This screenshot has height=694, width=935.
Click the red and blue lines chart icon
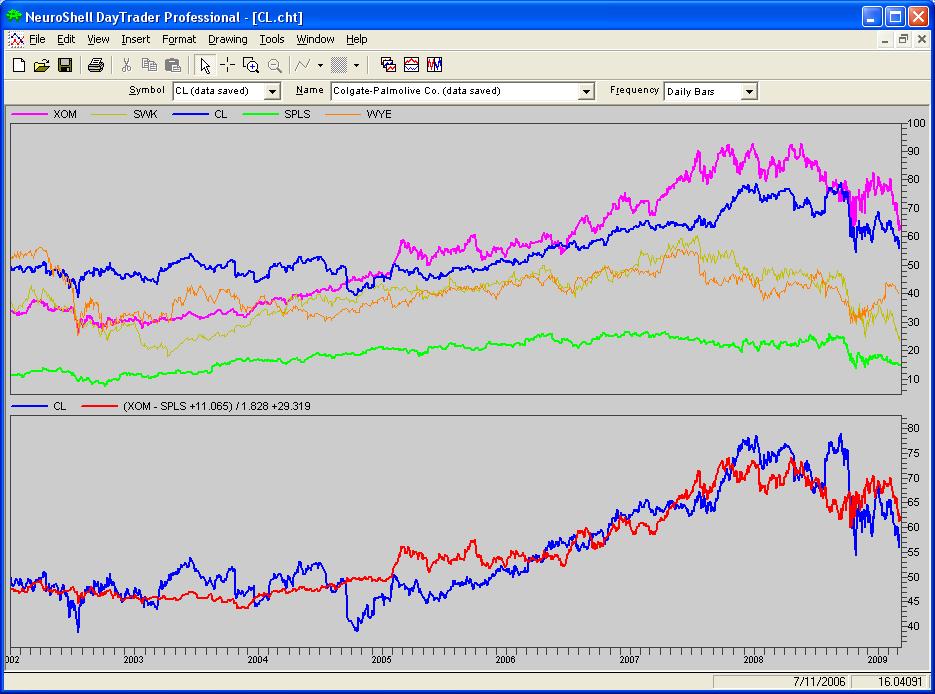(x=411, y=65)
